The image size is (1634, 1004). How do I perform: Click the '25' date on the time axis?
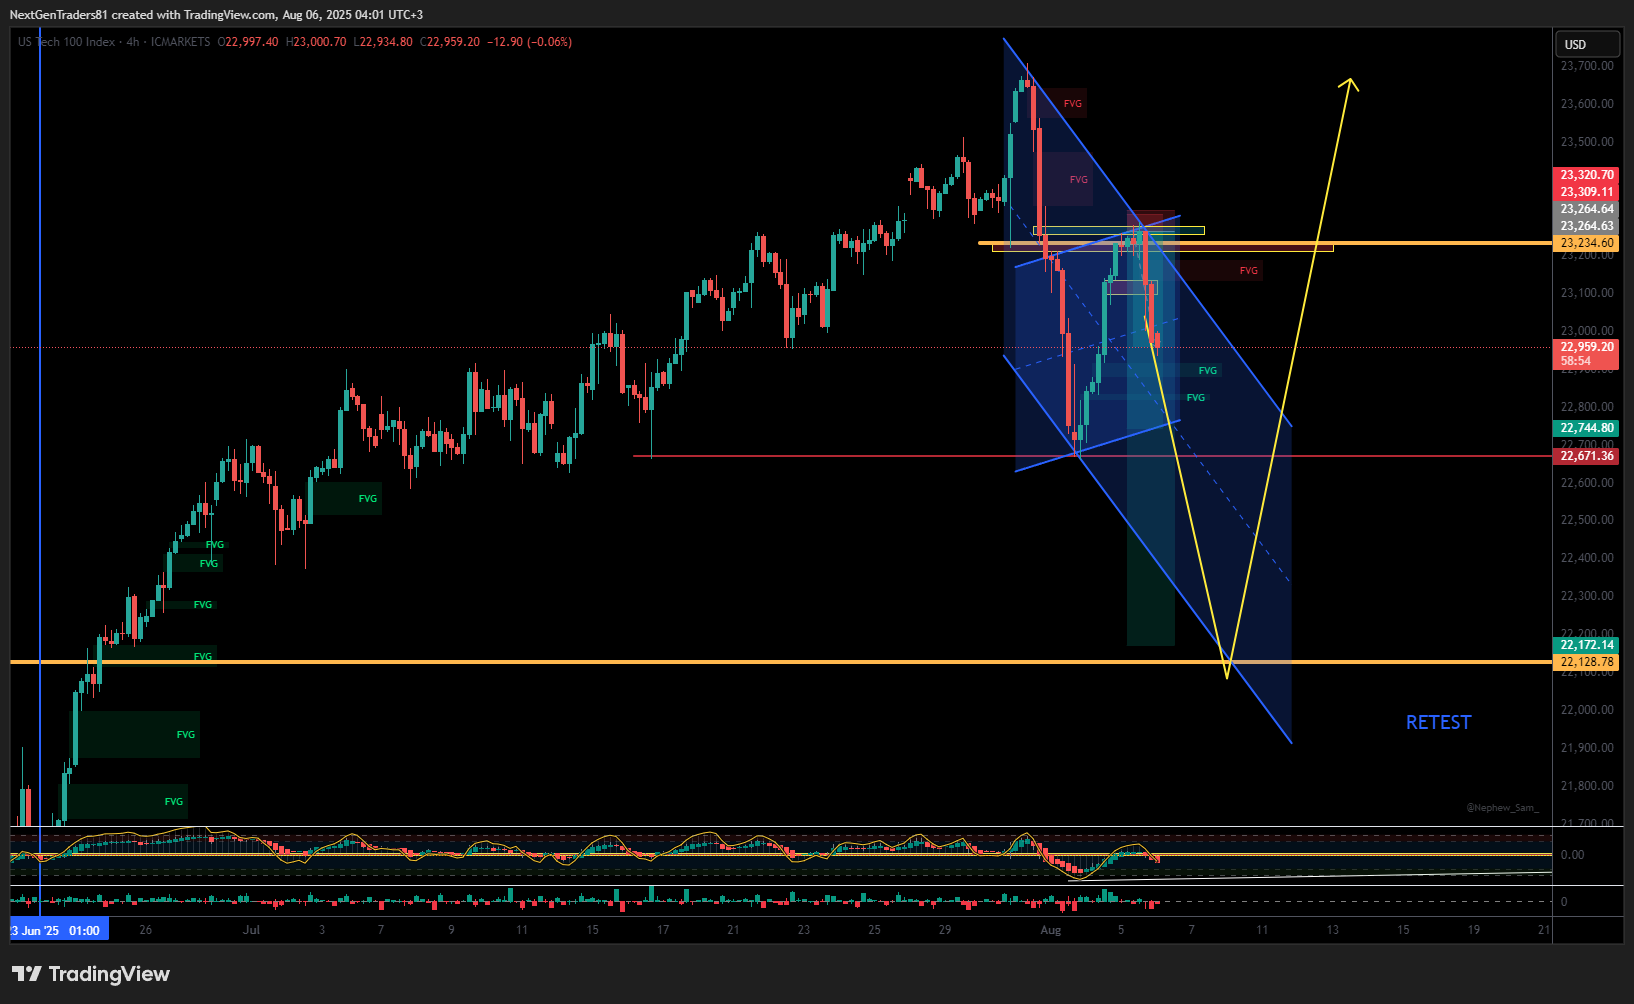[874, 930]
